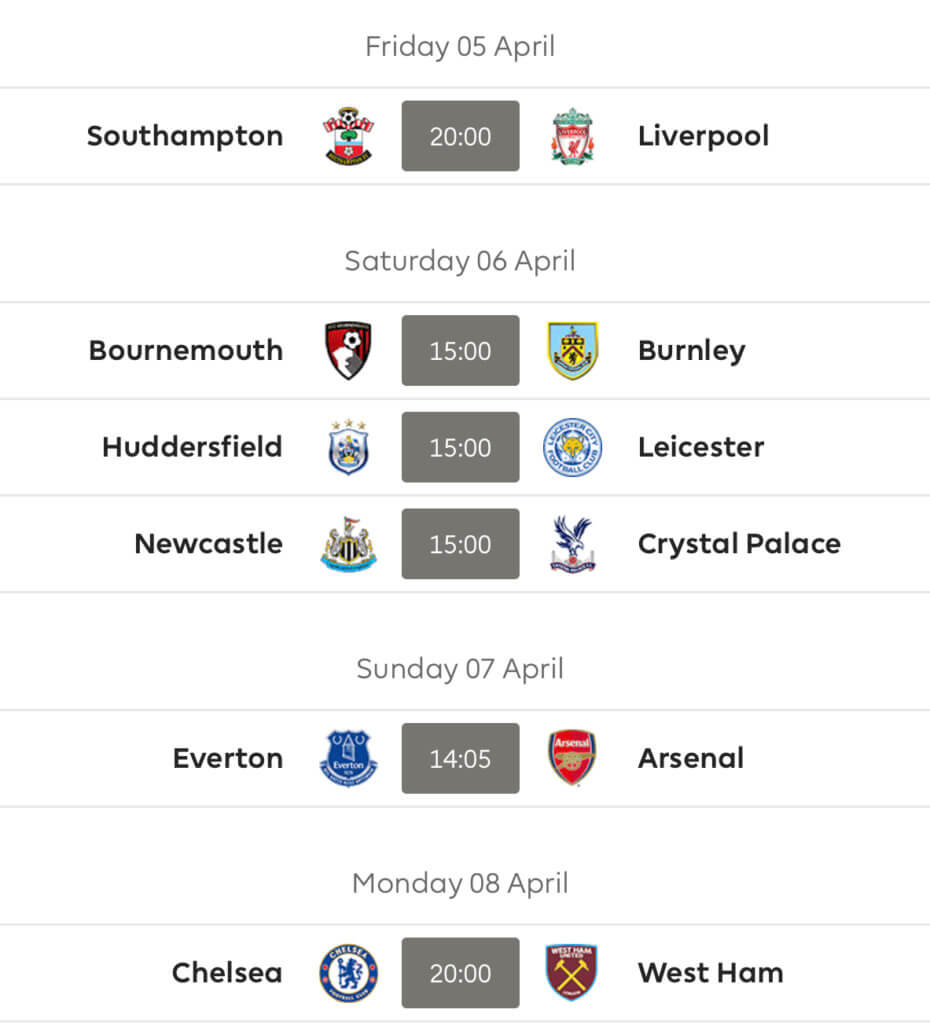This screenshot has width=930, height=1024.
Task: Select the Bournemouth cherries badge
Action: (x=349, y=350)
